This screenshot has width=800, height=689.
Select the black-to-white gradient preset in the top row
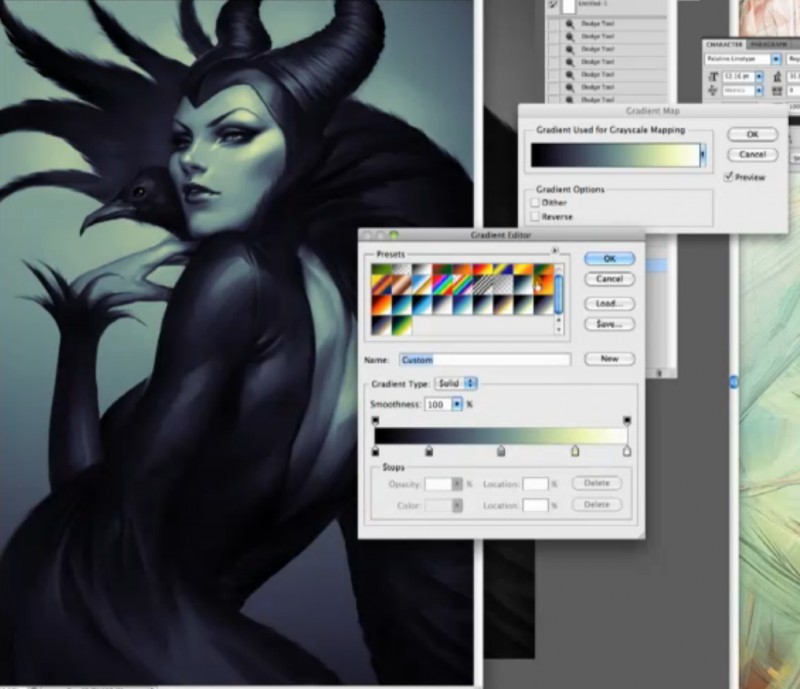pos(422,269)
